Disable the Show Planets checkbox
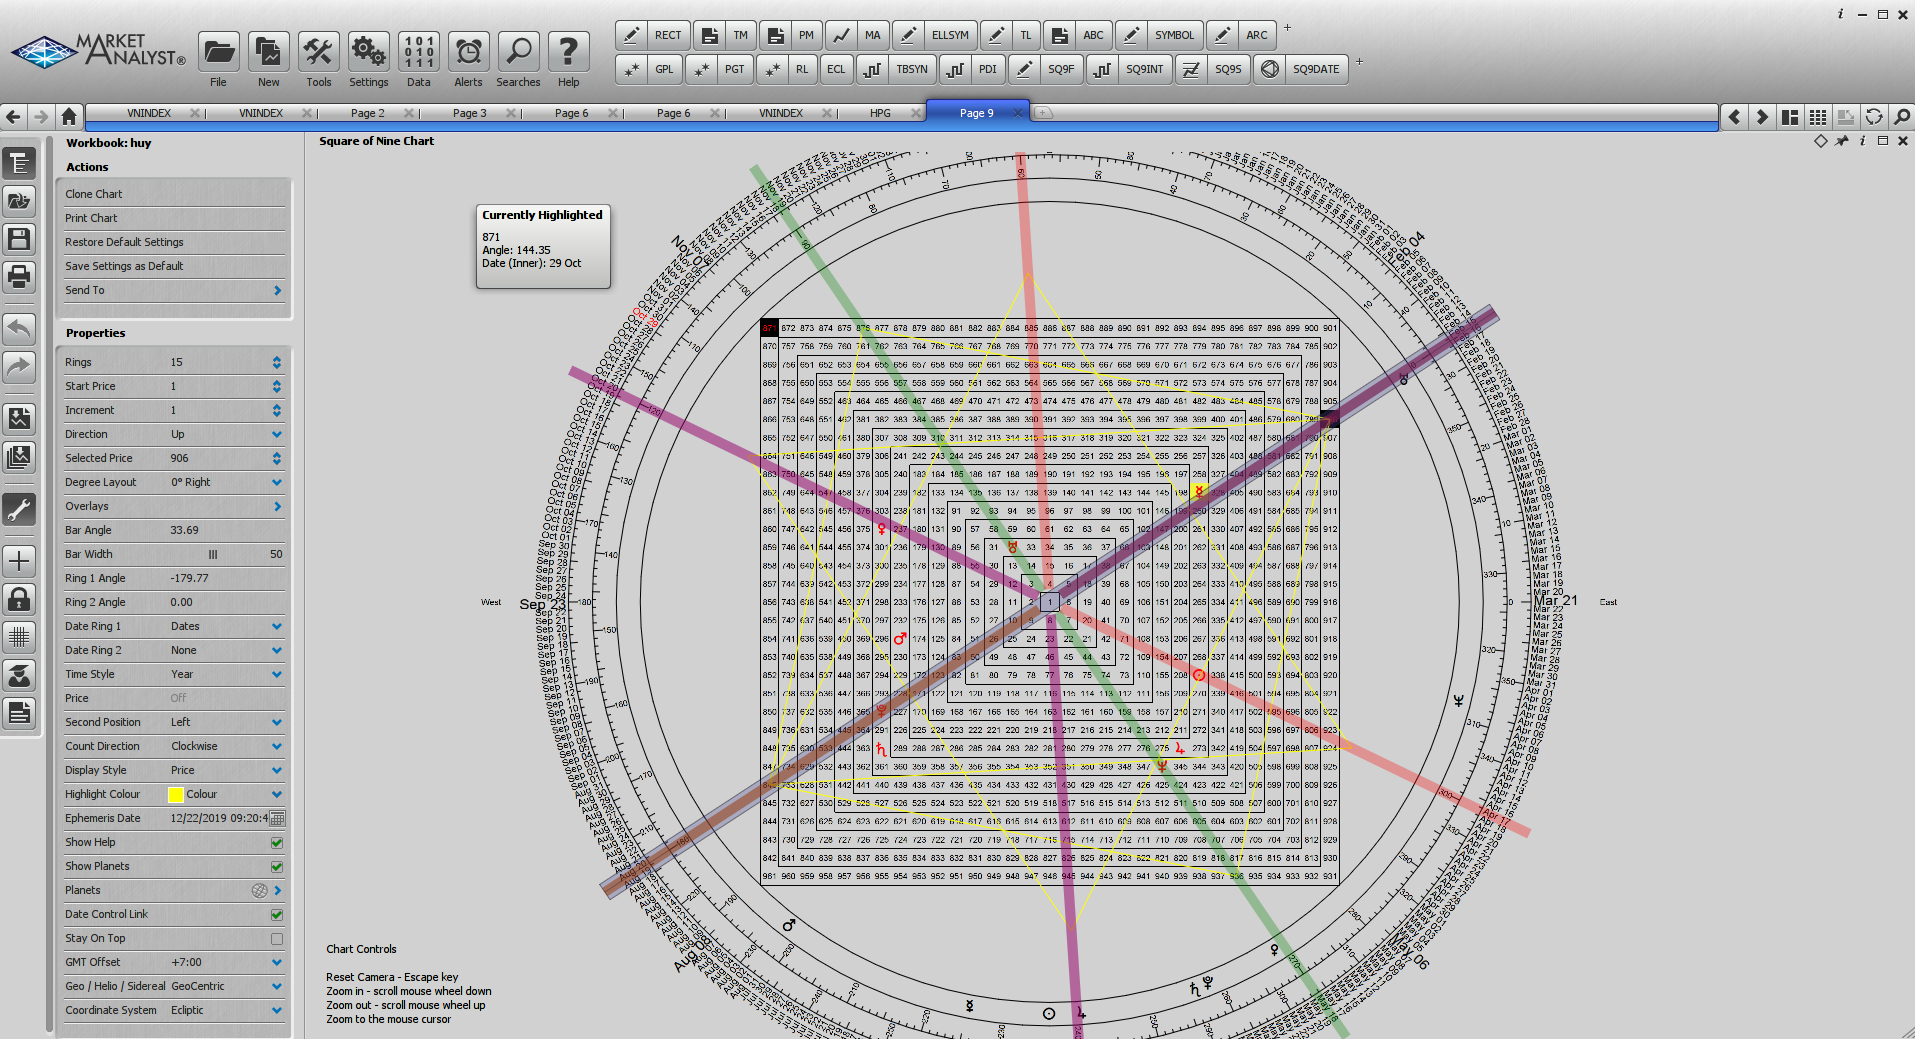The height and width of the screenshot is (1039, 1915). [277, 867]
